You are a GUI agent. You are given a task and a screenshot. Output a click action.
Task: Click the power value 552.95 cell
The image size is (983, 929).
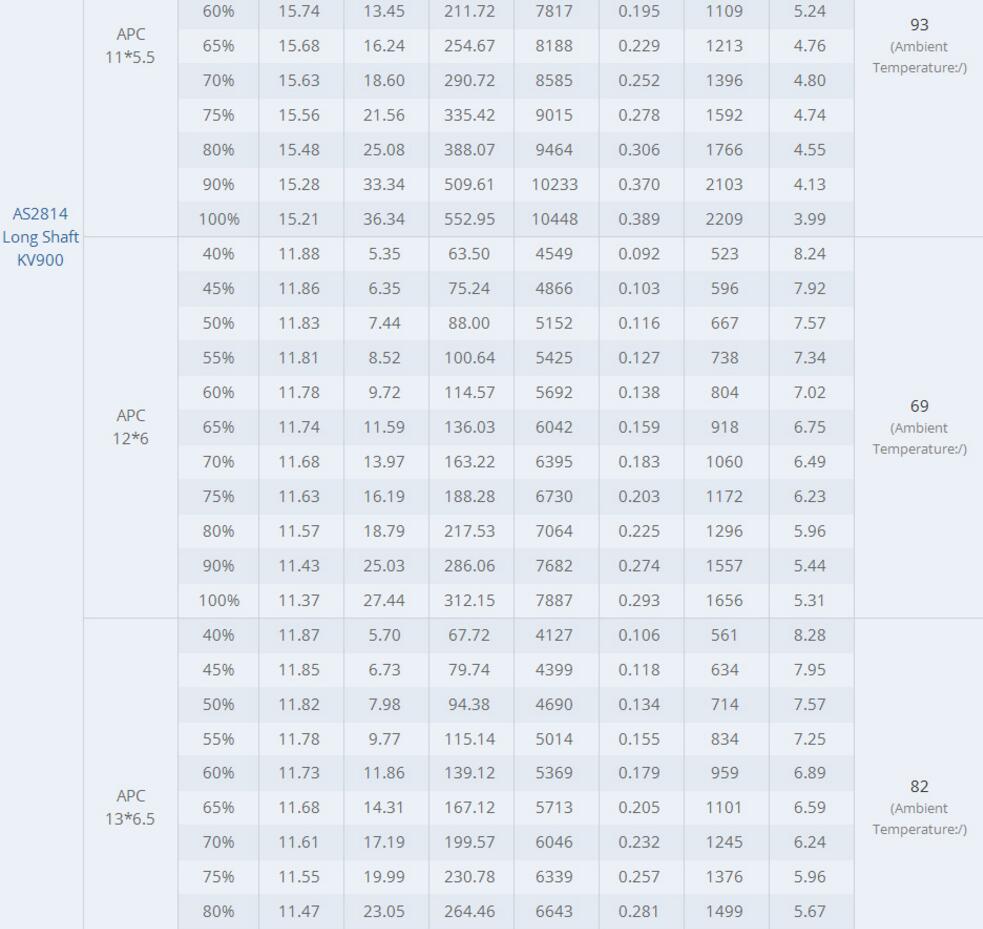tap(469, 219)
